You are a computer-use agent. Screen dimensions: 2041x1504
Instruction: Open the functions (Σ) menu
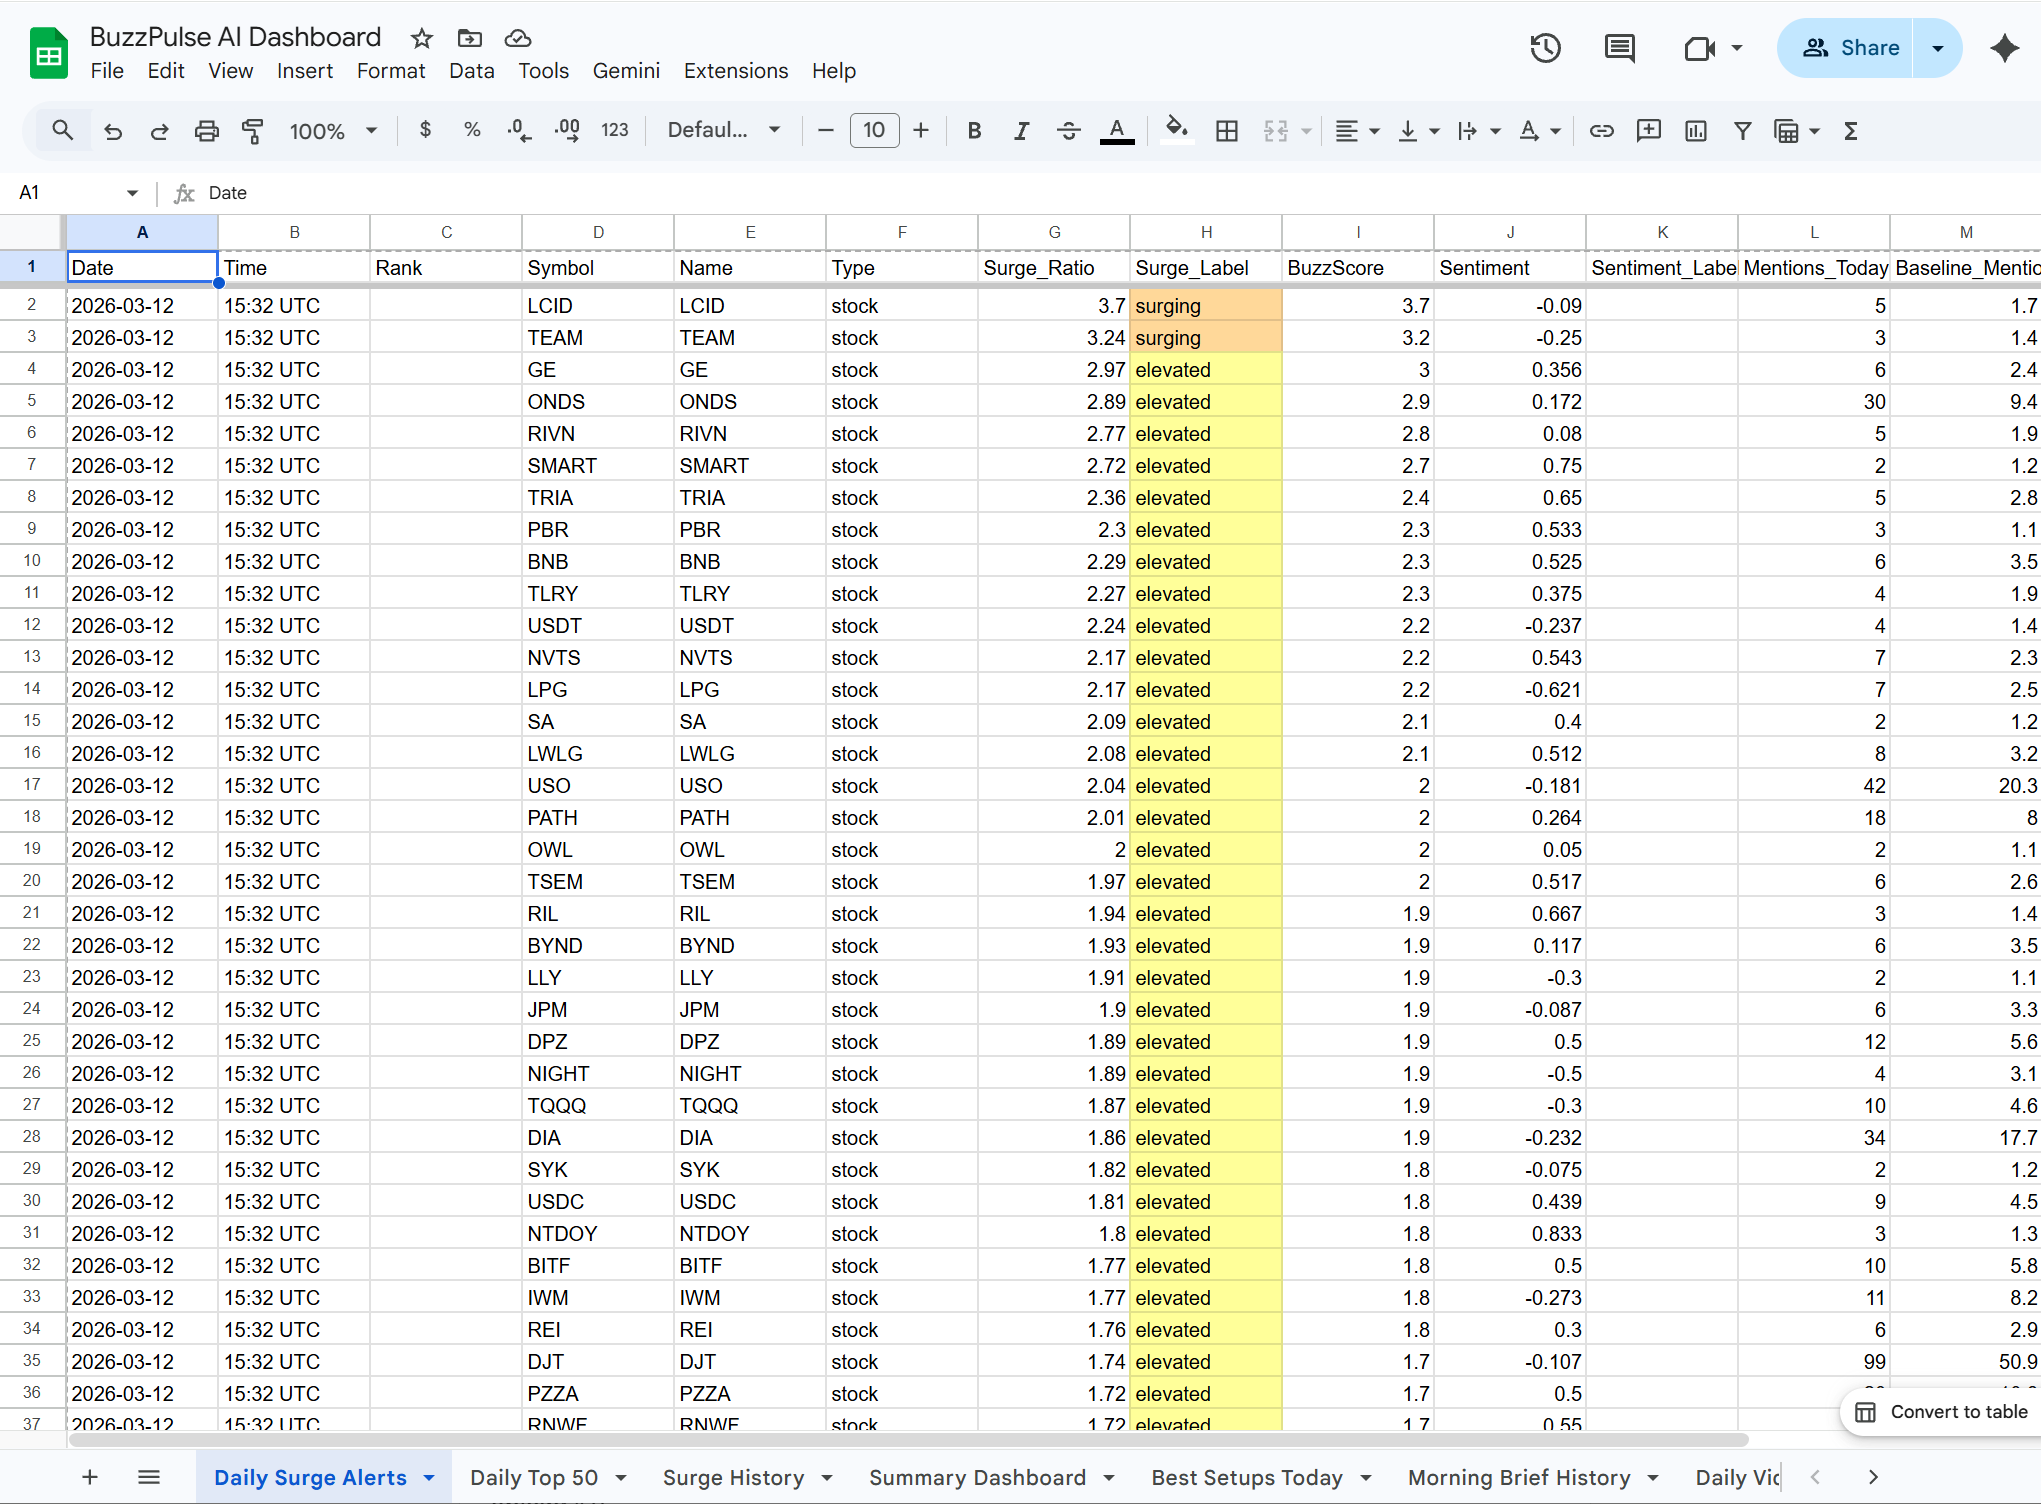point(1851,130)
